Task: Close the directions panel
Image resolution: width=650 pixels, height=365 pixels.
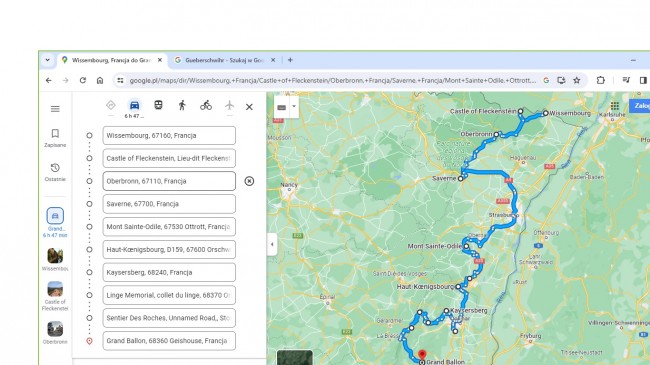Action: click(x=249, y=107)
